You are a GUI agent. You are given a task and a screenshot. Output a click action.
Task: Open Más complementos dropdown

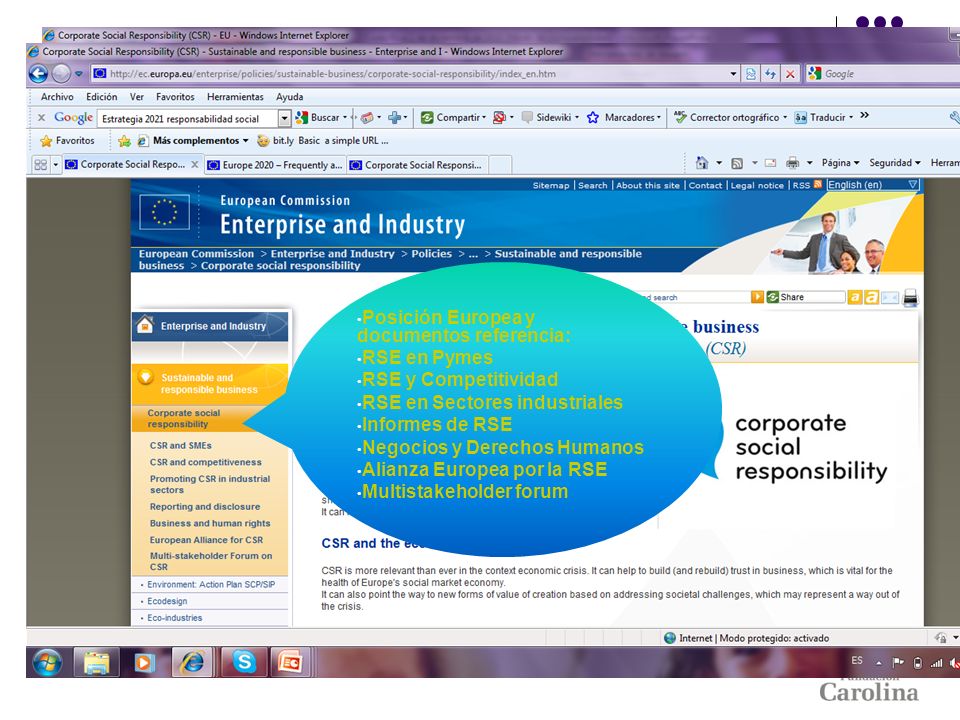[201, 141]
